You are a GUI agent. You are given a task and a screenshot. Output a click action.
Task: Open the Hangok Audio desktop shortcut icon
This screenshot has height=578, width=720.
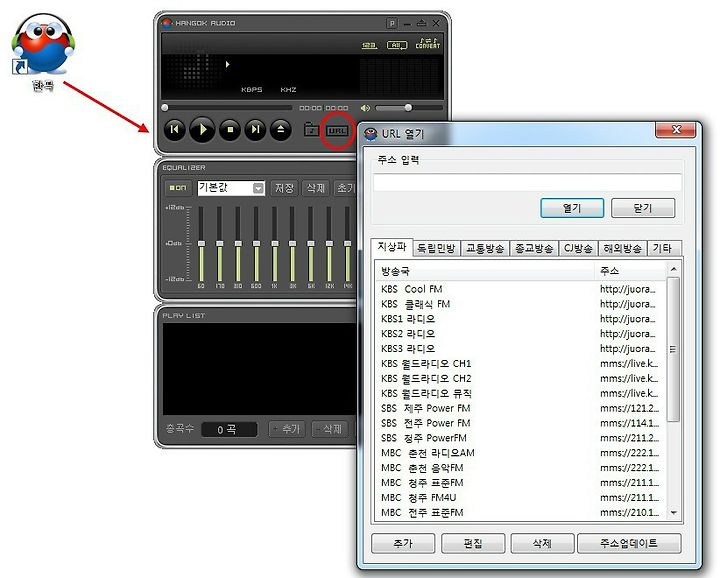[x=43, y=45]
